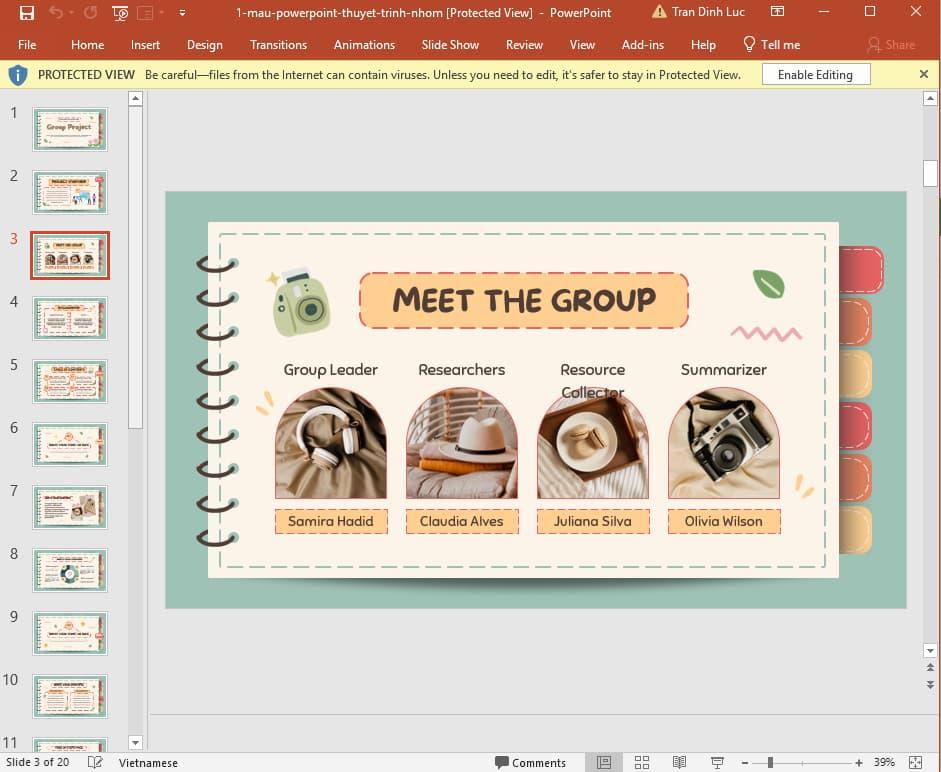Expand Customize Quick Access Toolbar dropdown
Viewport: 941px width, 772px height.
181,13
